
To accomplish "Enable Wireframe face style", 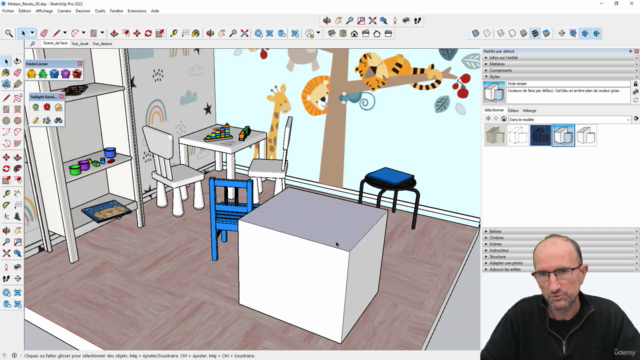I will click(501, 33).
